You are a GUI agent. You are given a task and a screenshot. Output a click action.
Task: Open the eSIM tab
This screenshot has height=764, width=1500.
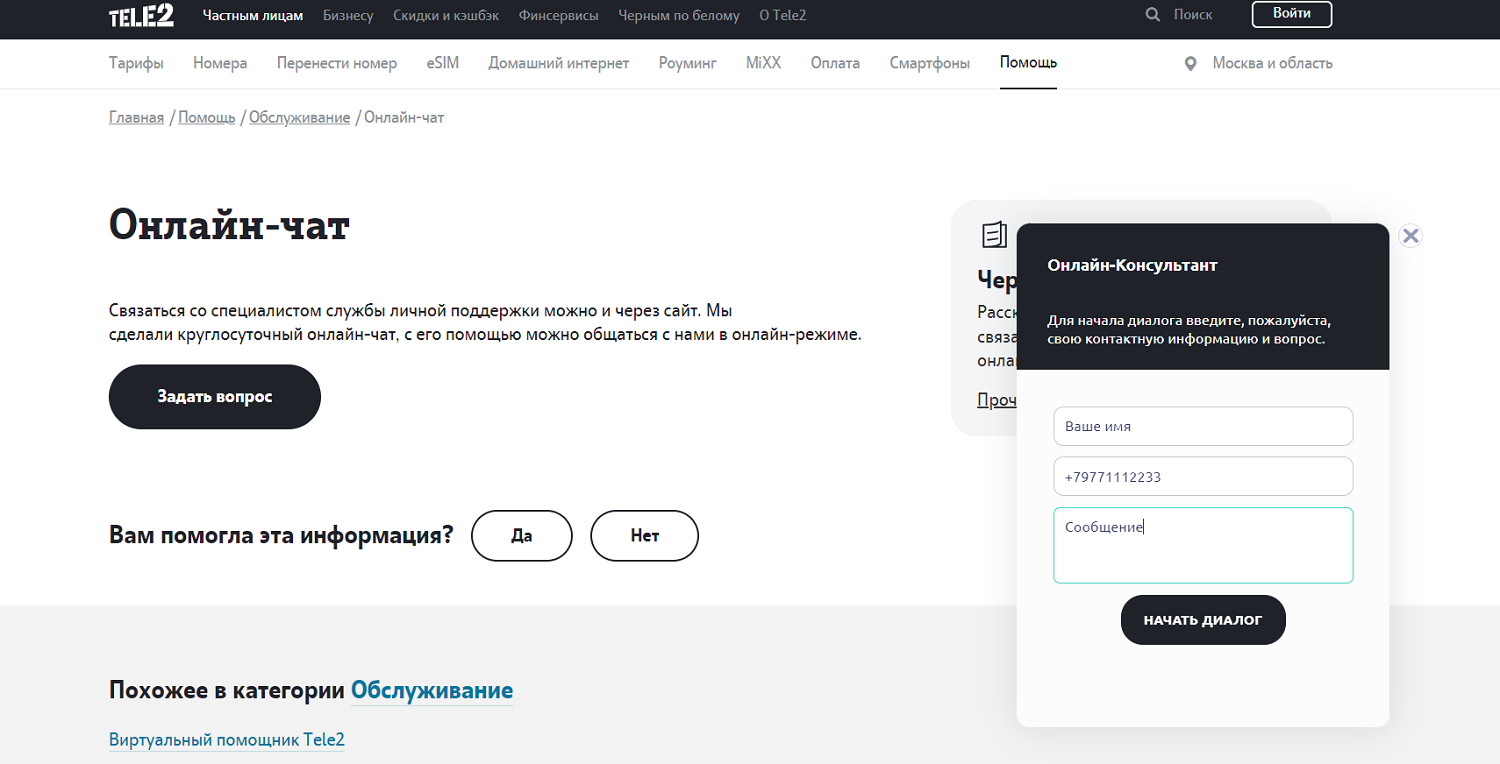pyautogui.click(x=442, y=63)
